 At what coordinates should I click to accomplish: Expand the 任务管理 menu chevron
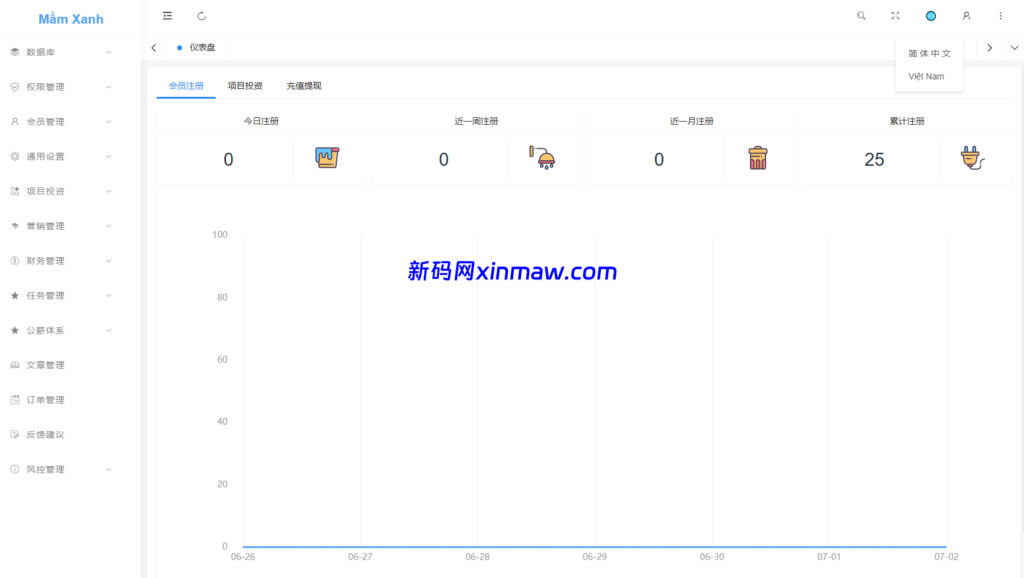(108, 295)
